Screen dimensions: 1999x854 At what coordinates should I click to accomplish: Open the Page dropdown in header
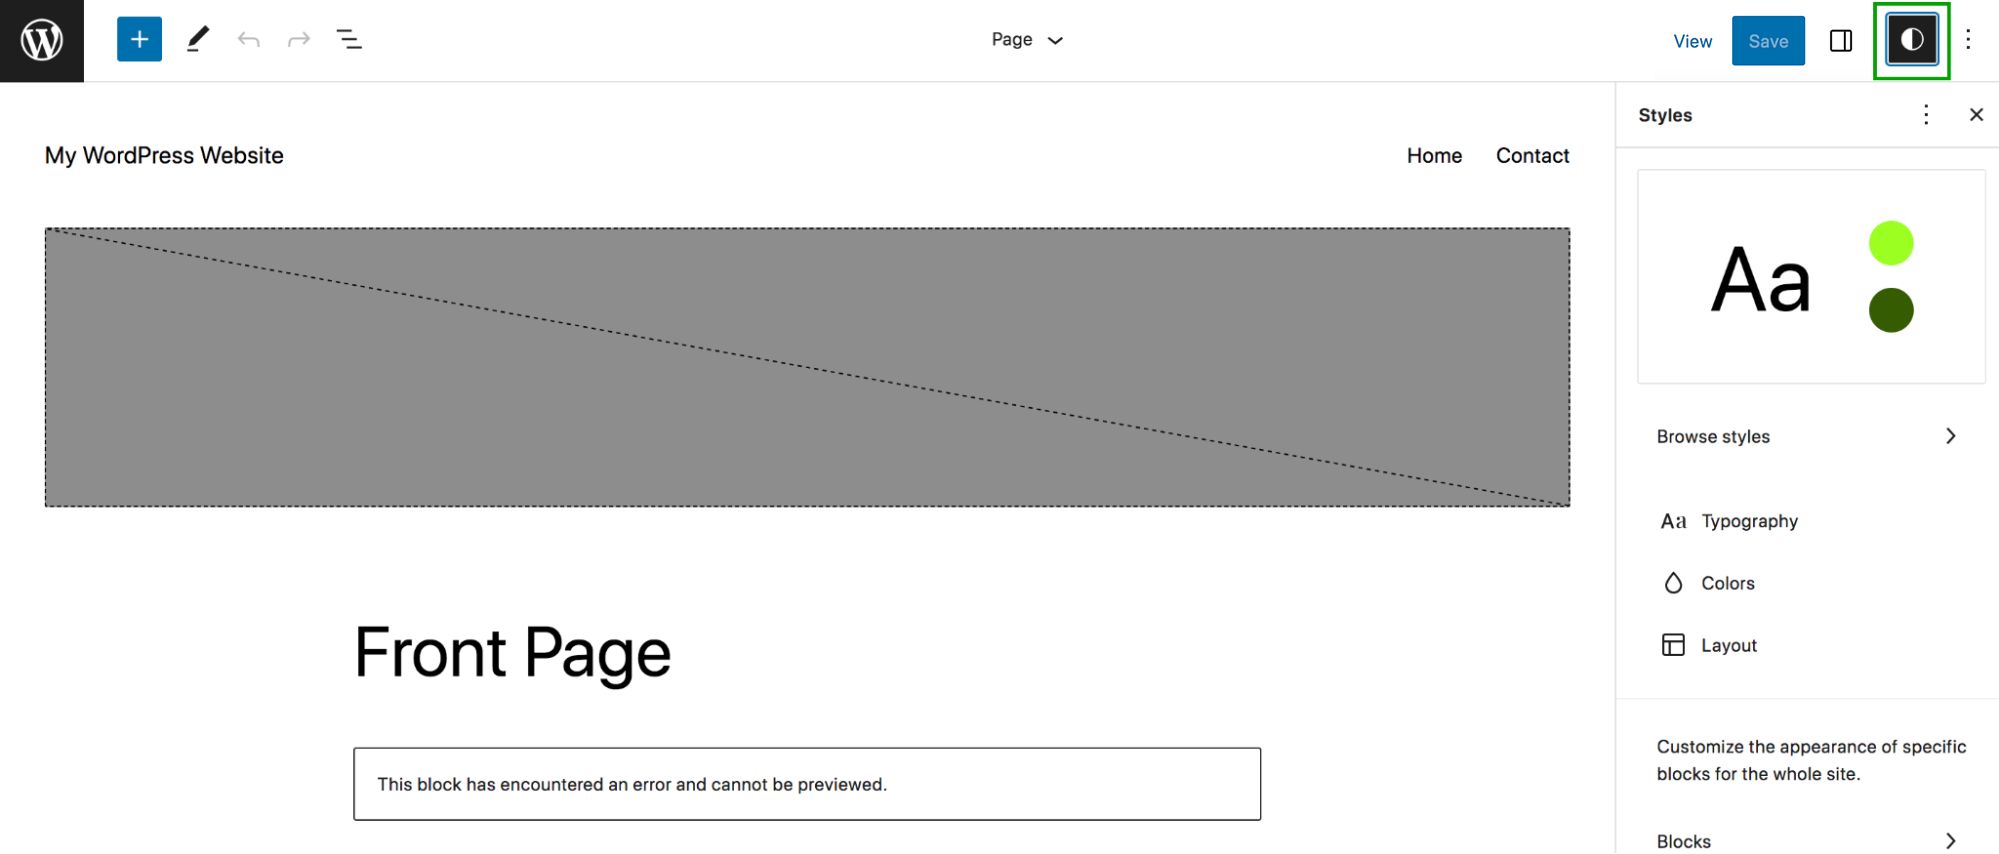pos(1027,40)
